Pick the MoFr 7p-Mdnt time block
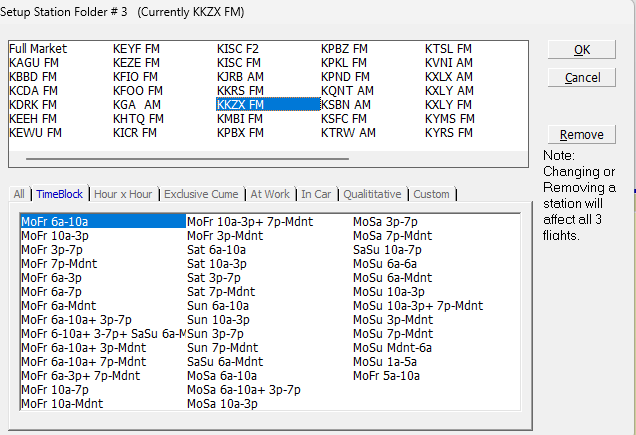The image size is (636, 435). 59,264
